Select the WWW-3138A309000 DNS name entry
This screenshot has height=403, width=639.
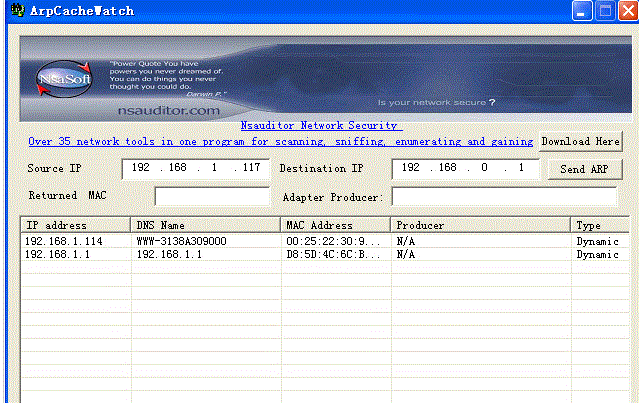coord(181,242)
